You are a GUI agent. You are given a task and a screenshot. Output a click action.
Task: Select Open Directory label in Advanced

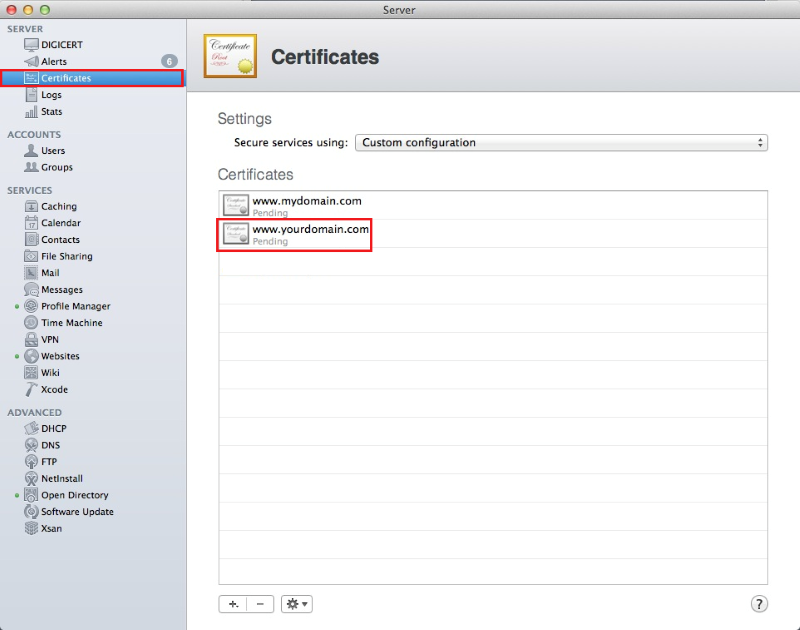pos(75,495)
